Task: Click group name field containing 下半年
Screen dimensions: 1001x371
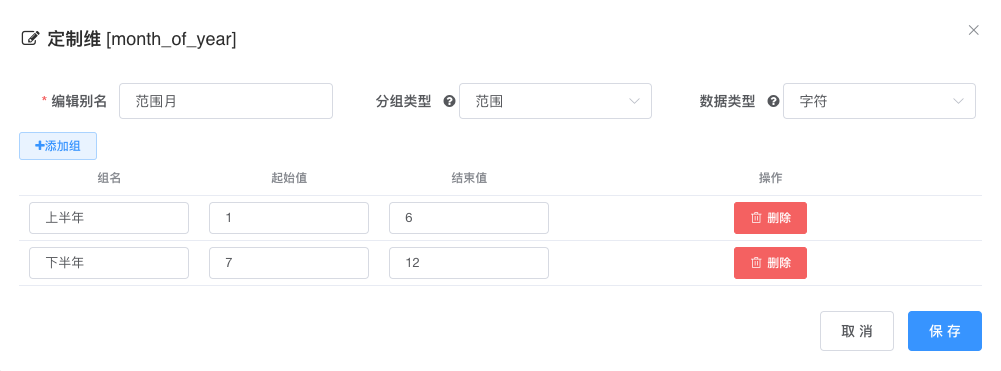Action: (109, 262)
